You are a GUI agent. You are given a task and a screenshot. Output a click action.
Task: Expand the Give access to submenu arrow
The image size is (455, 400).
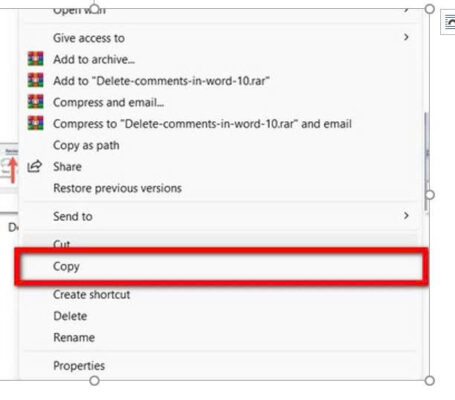(x=406, y=37)
